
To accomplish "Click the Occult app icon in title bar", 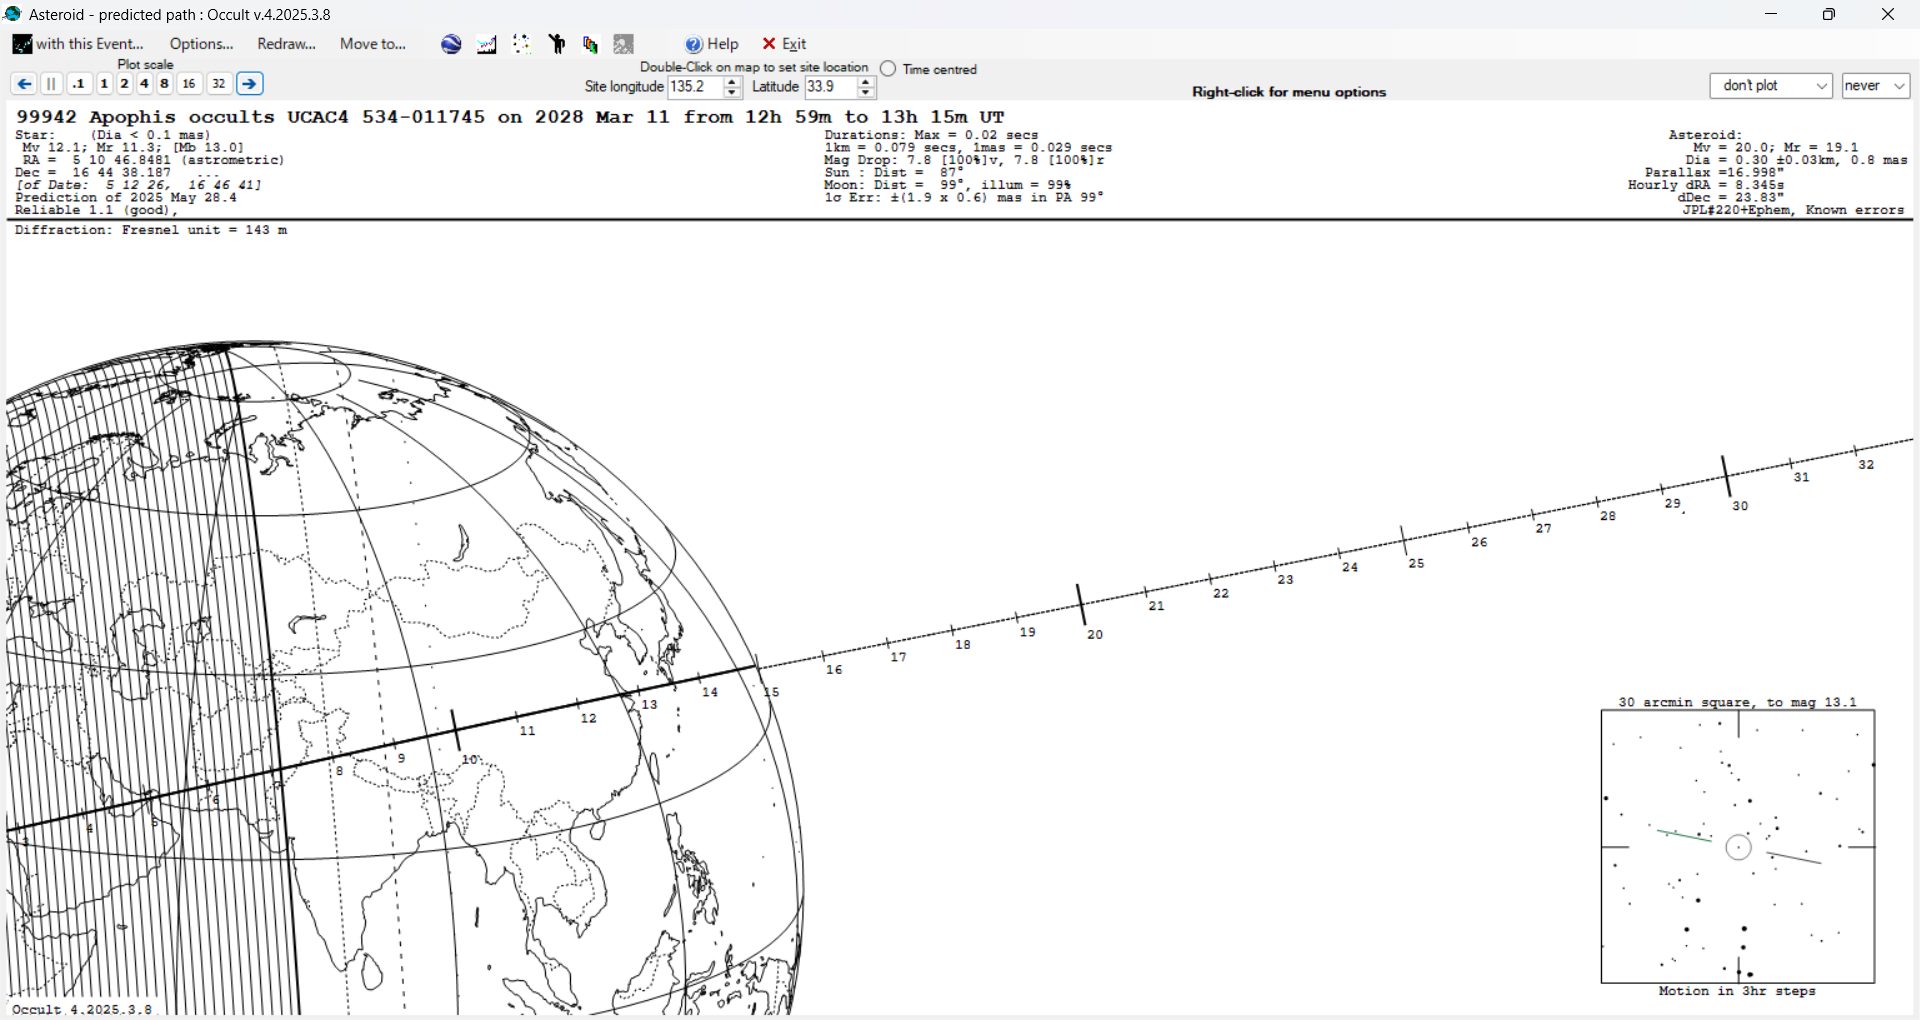I will tap(13, 14).
